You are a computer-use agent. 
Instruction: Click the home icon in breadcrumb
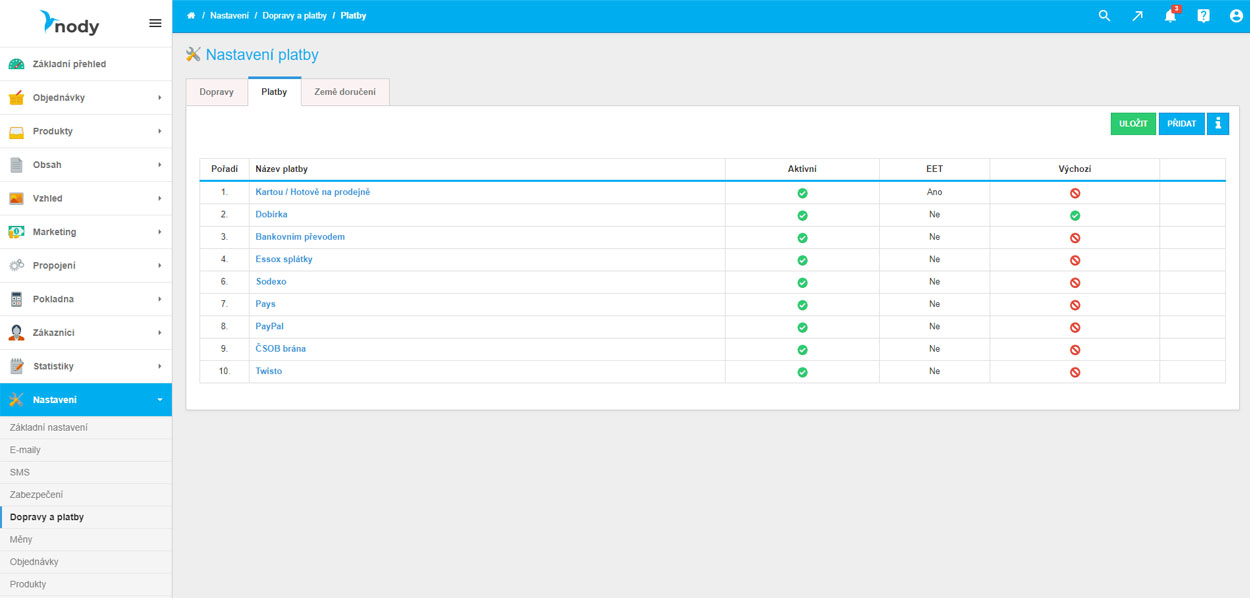pyautogui.click(x=191, y=16)
